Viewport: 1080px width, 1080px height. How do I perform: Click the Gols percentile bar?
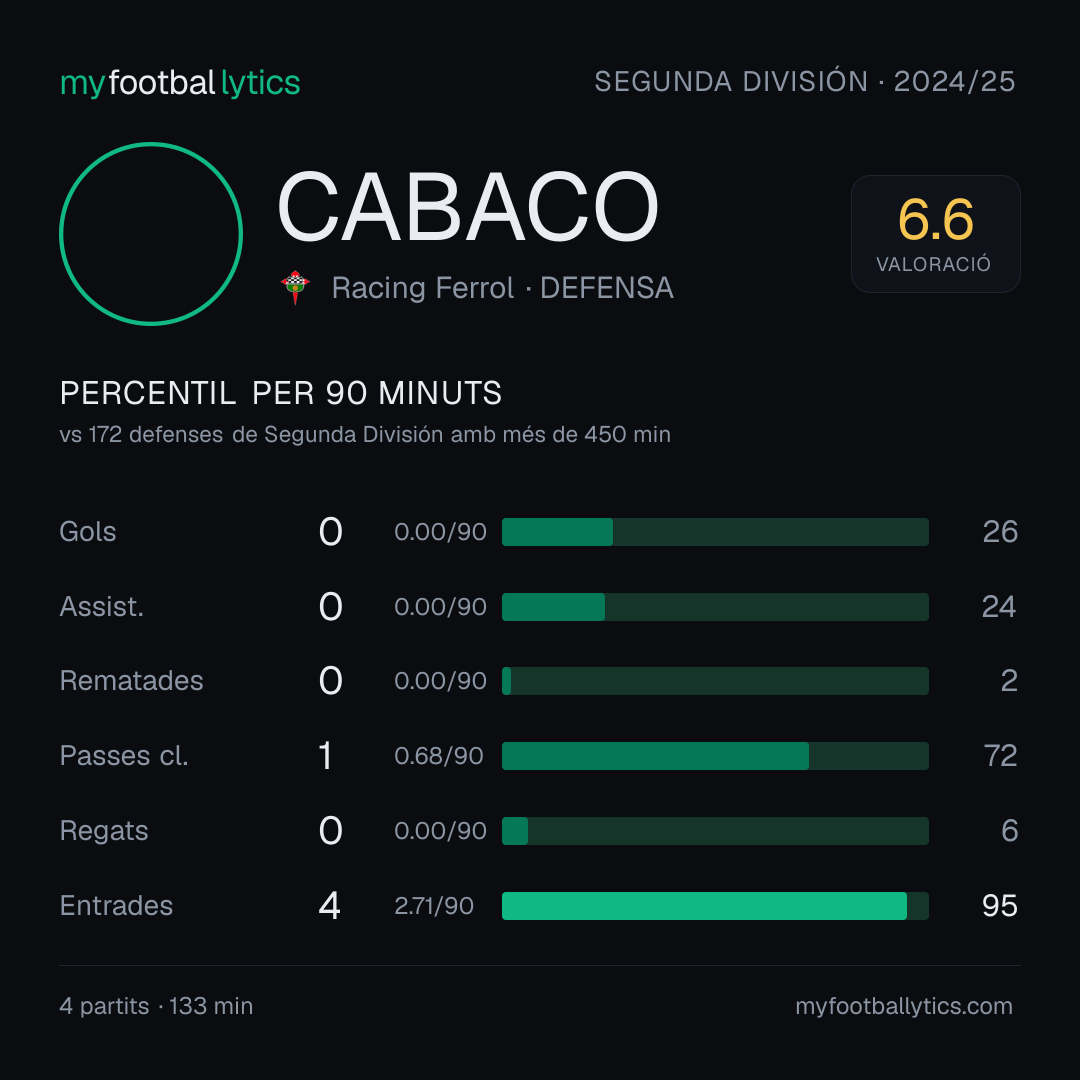(x=715, y=532)
